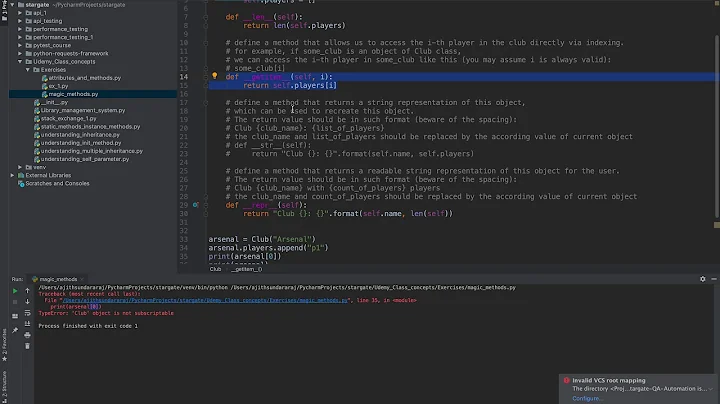
Task: Expand the venv folder
Action: pyautogui.click(x=20, y=167)
